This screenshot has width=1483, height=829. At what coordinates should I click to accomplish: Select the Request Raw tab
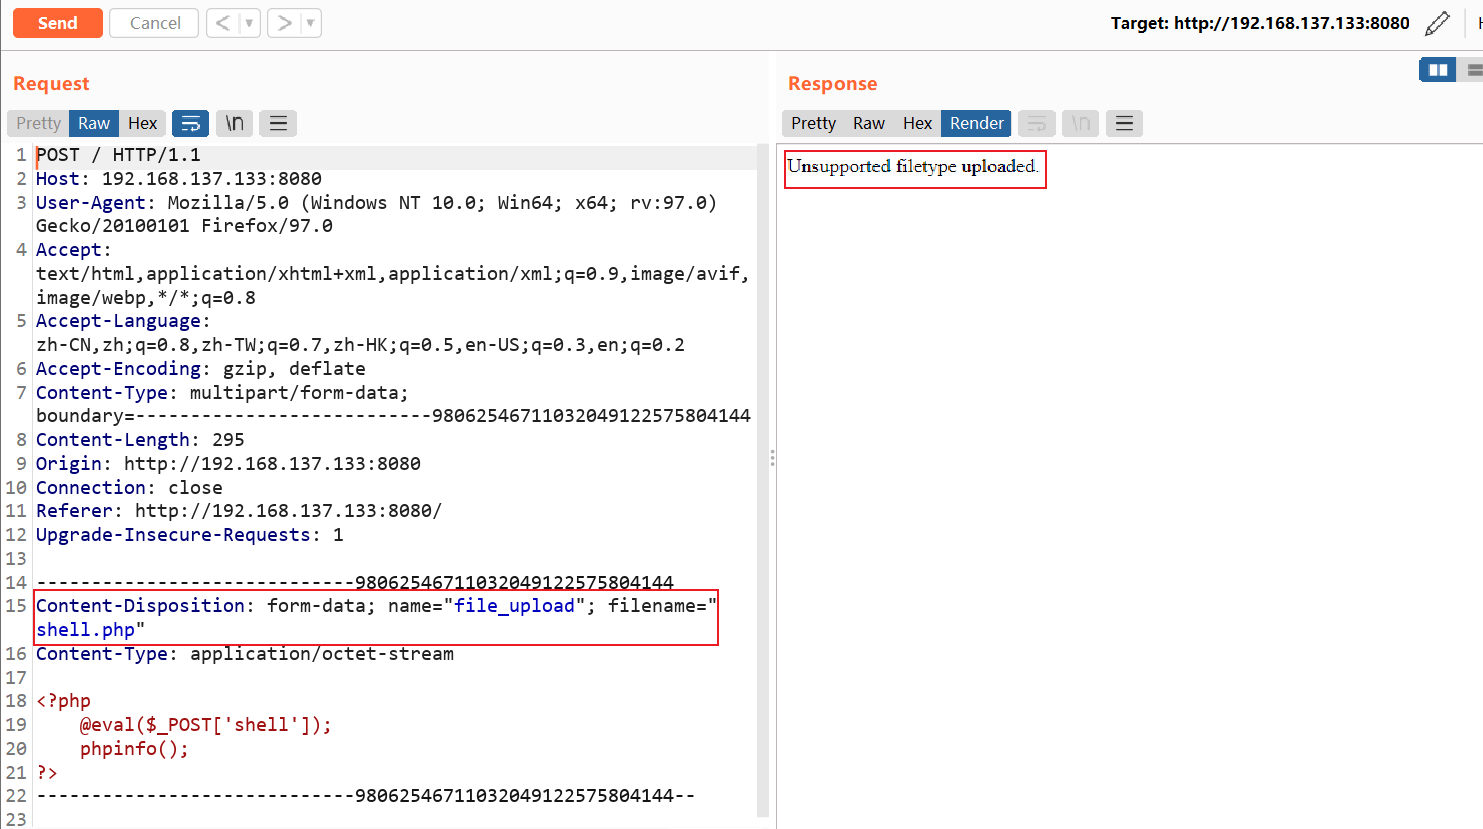pyautogui.click(x=94, y=123)
